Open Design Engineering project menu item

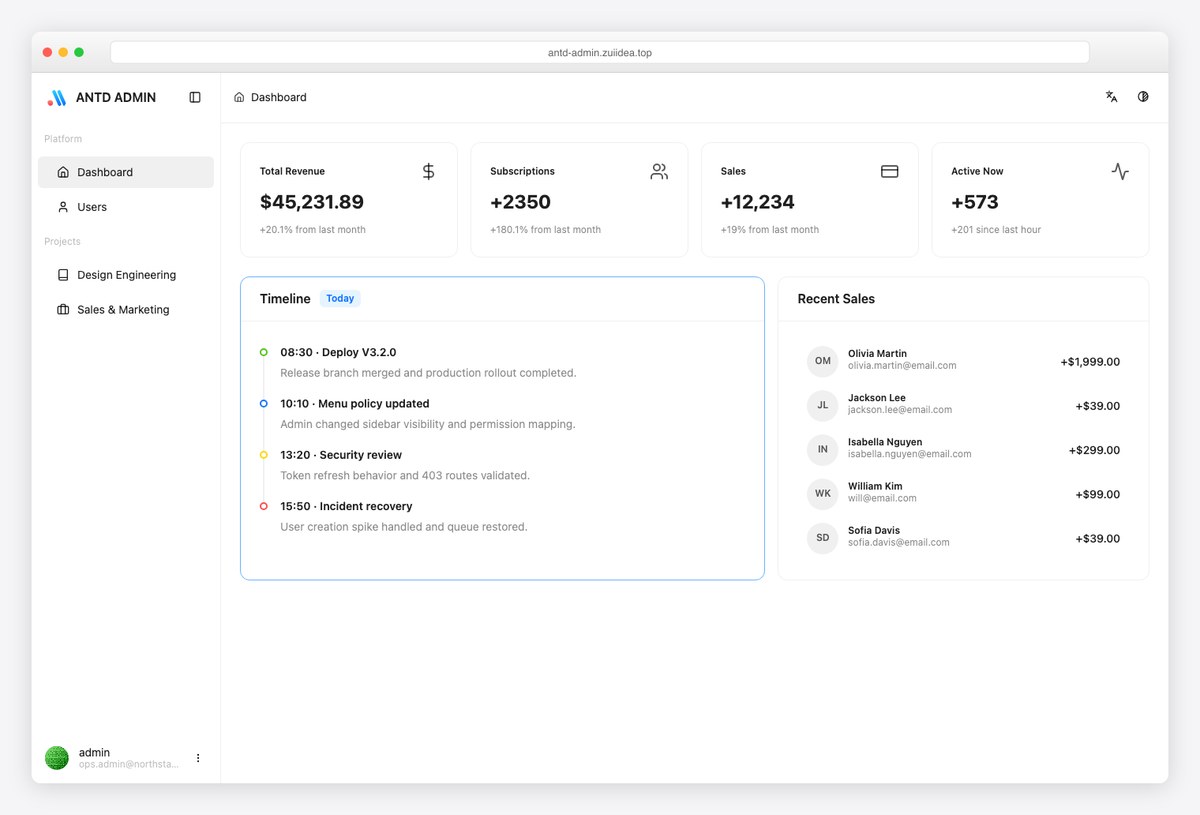(126, 275)
